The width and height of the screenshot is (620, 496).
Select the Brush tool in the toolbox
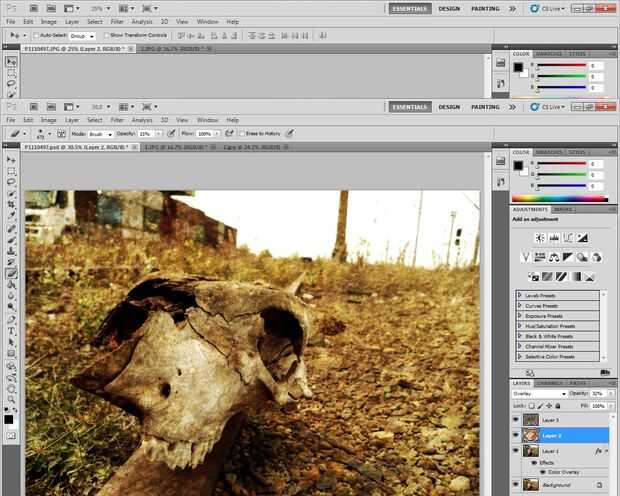click(11, 239)
